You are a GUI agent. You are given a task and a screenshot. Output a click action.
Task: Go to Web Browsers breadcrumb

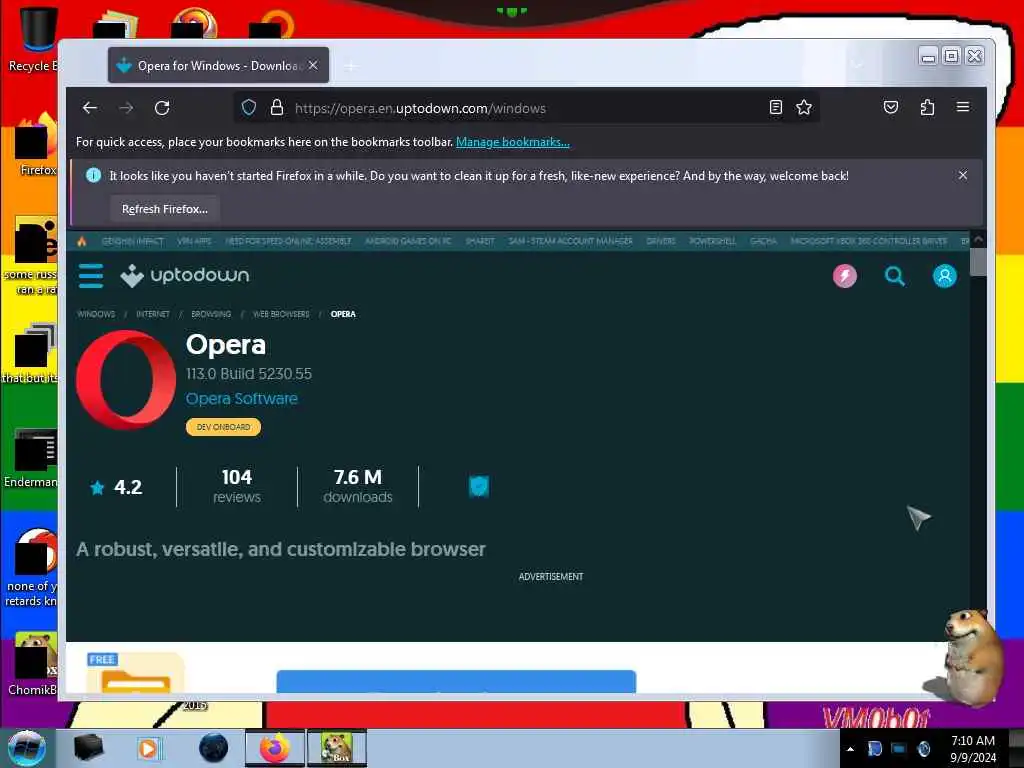[x=281, y=314]
